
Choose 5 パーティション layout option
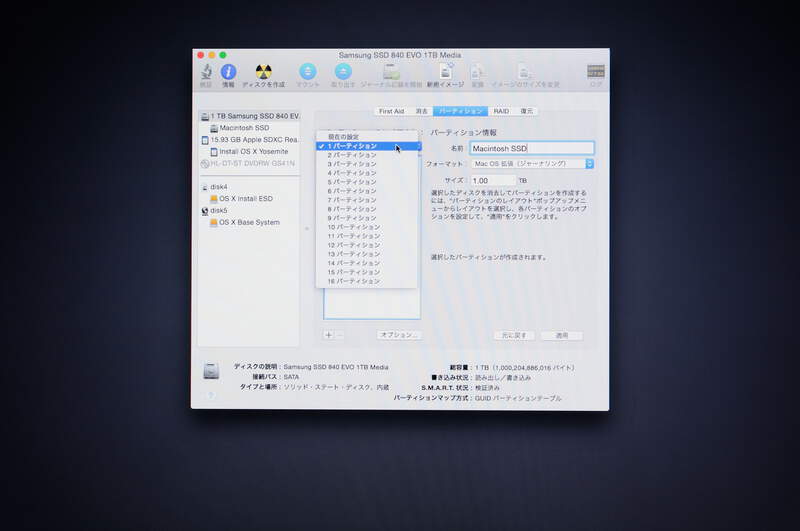pyautogui.click(x=367, y=182)
